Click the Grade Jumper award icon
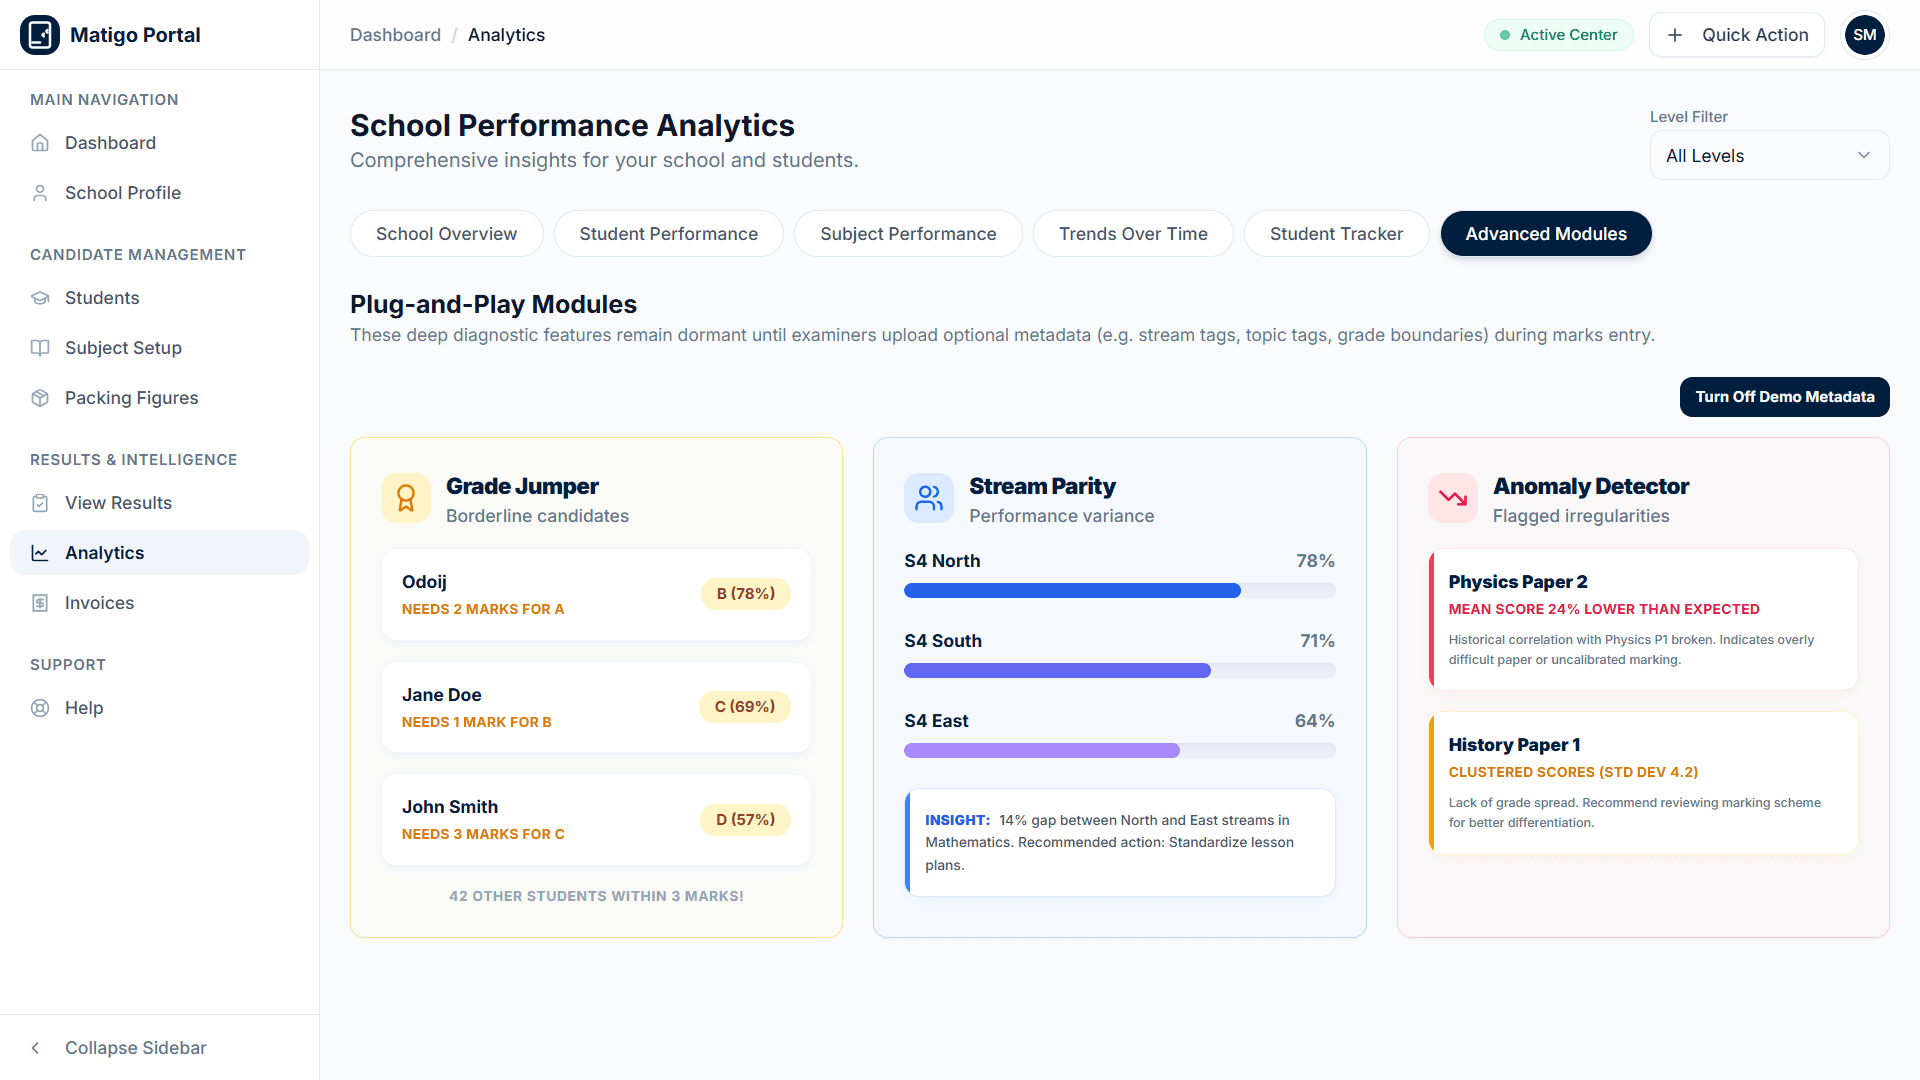Image resolution: width=1920 pixels, height=1080 pixels. [406, 498]
